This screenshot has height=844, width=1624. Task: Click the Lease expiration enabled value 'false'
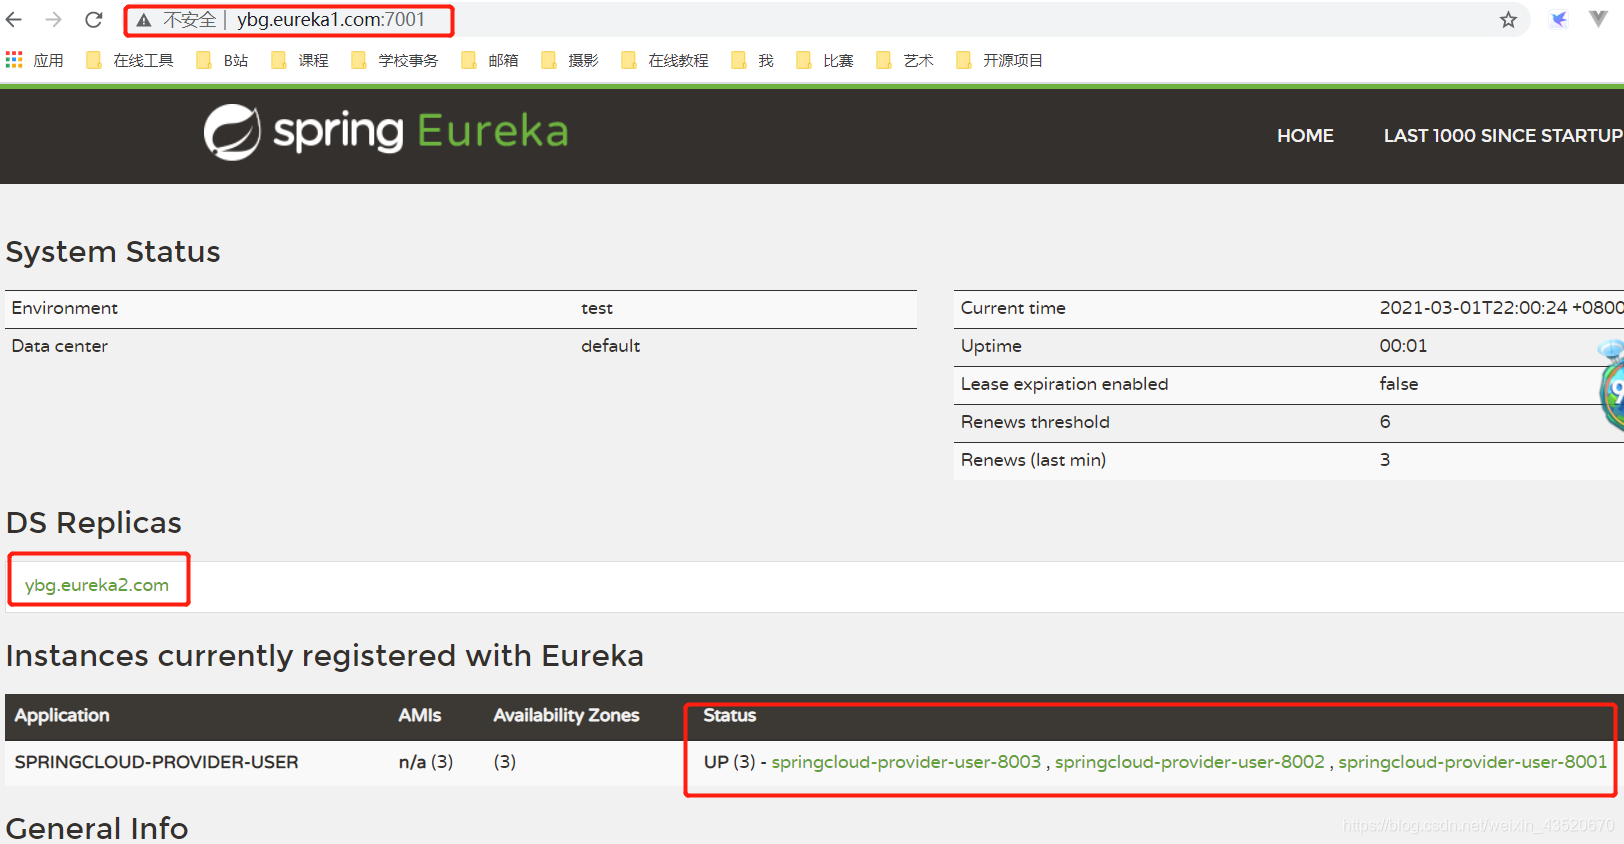coord(1399,384)
